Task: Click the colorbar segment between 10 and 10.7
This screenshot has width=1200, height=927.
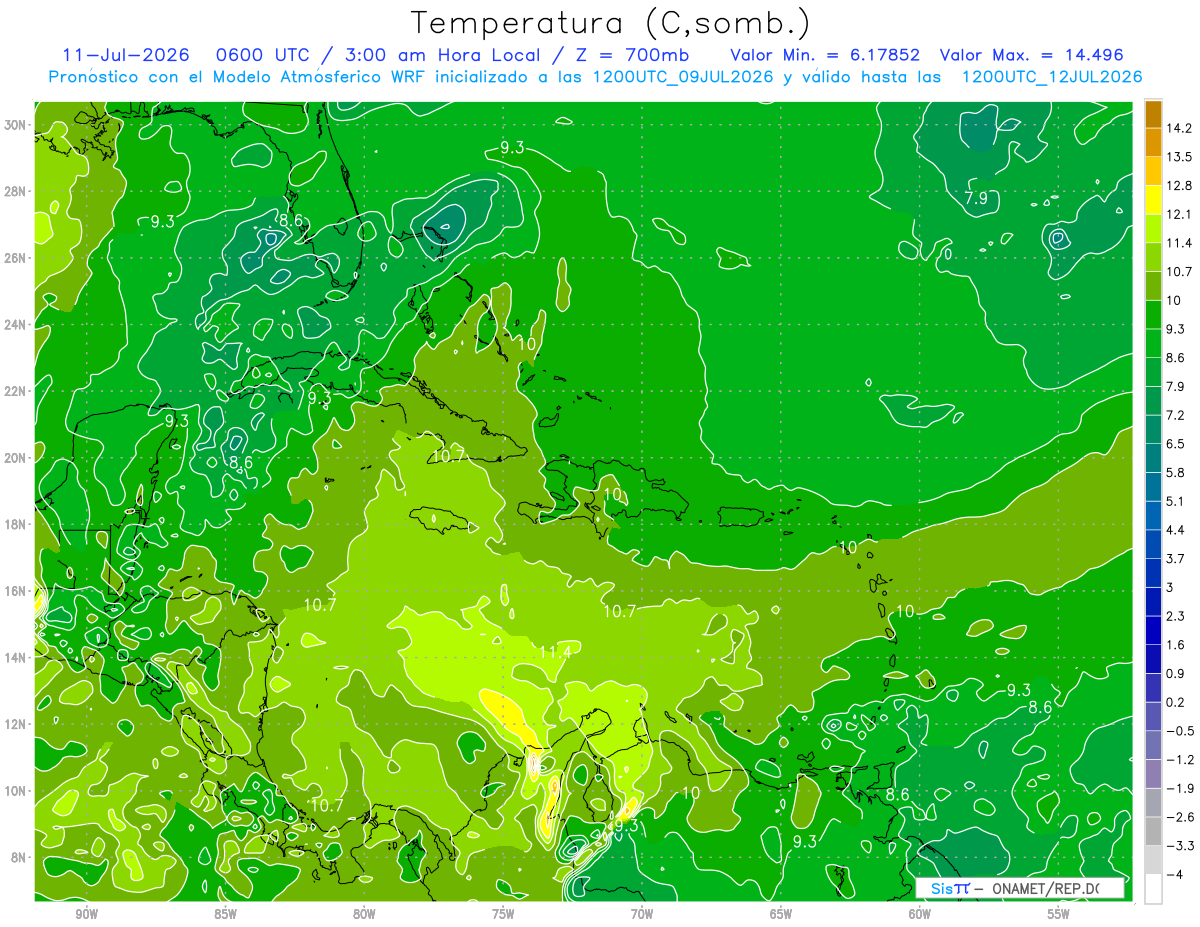Action: pos(1153,285)
